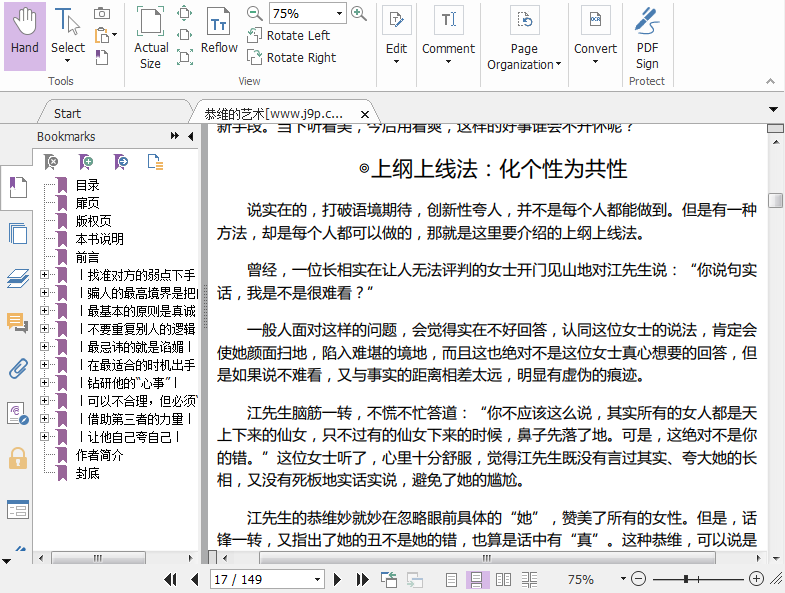
Task: Delete the selected bookmark icon
Action: point(52,162)
